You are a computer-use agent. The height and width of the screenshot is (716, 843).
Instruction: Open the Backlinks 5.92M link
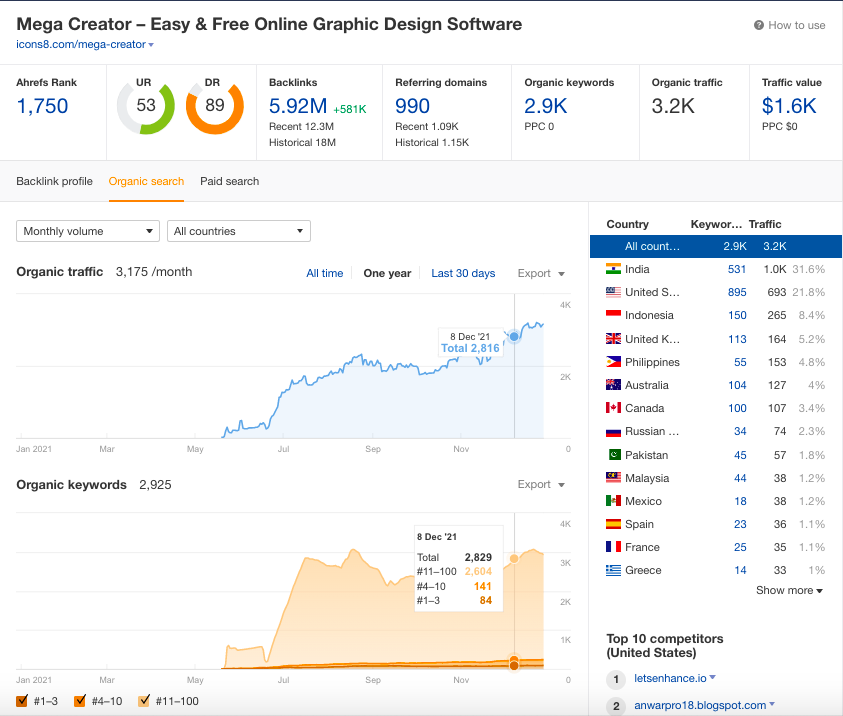click(x=298, y=106)
